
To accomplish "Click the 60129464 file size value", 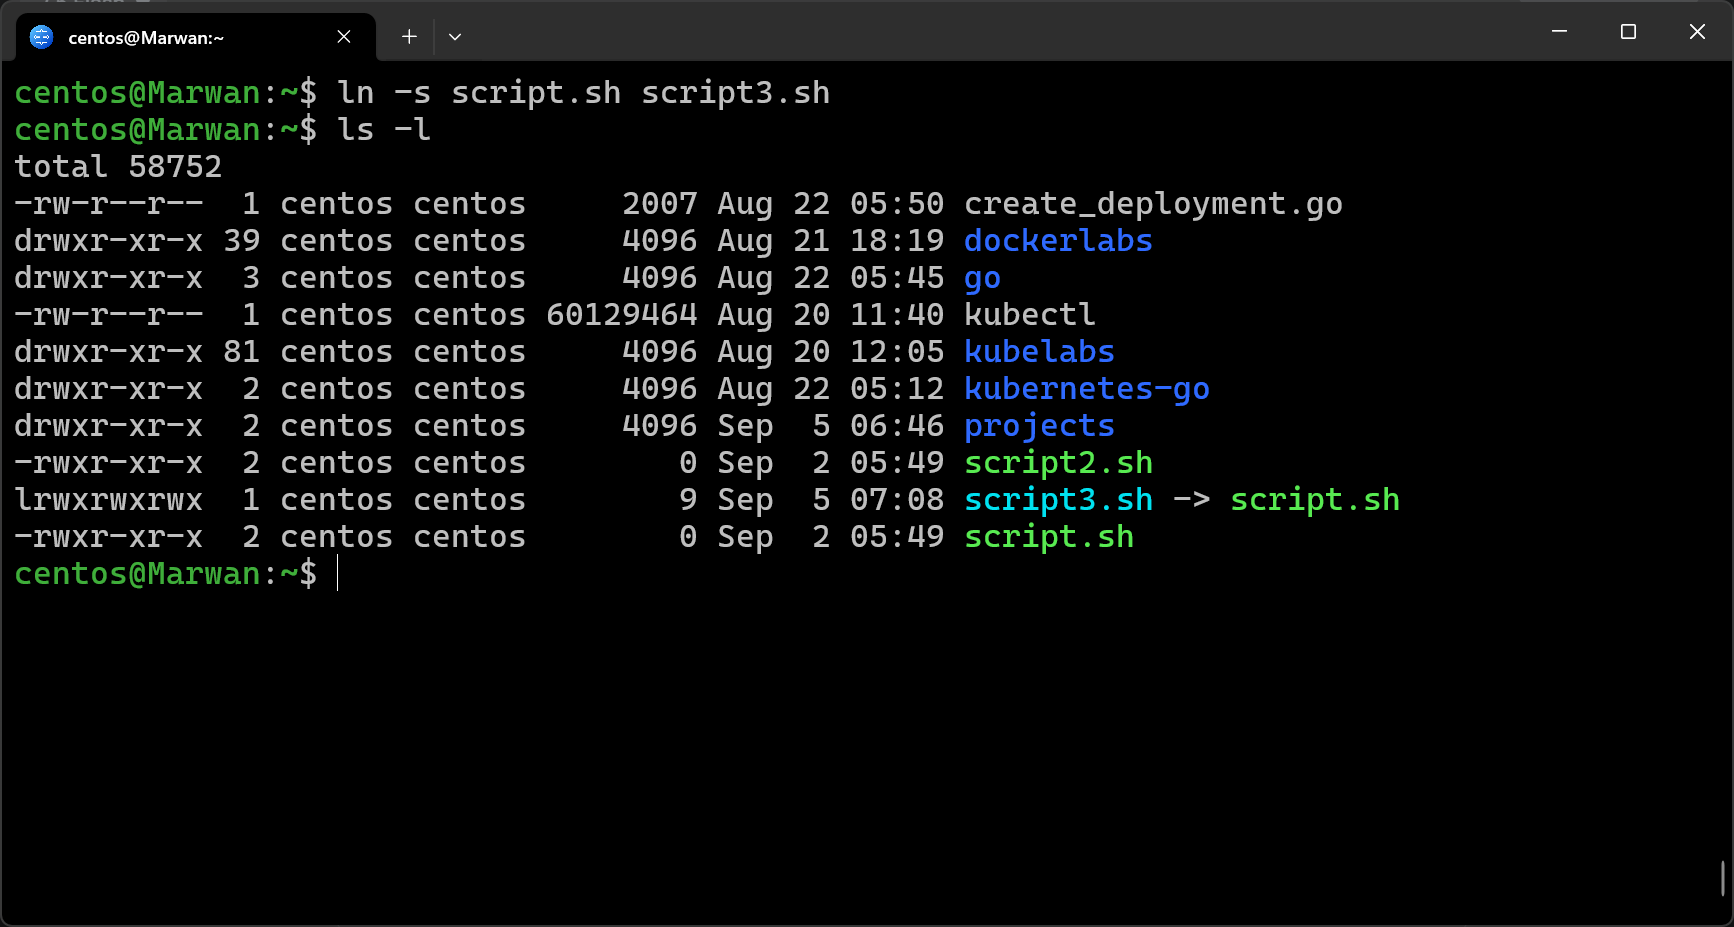I will coord(622,315).
